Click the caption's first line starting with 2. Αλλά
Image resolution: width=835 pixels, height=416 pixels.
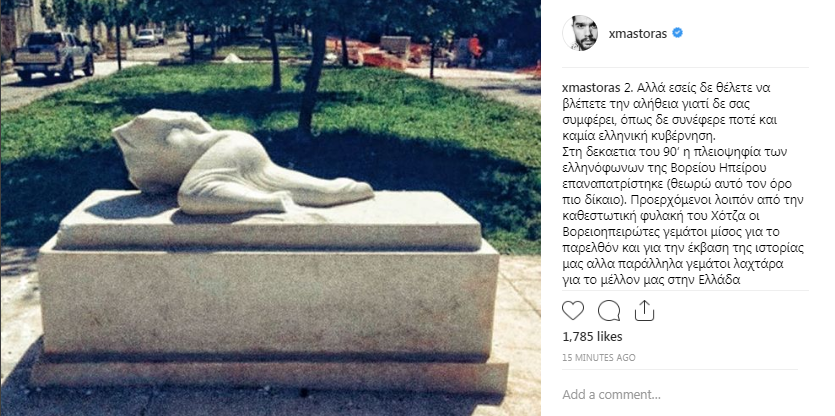pyautogui.click(x=683, y=88)
